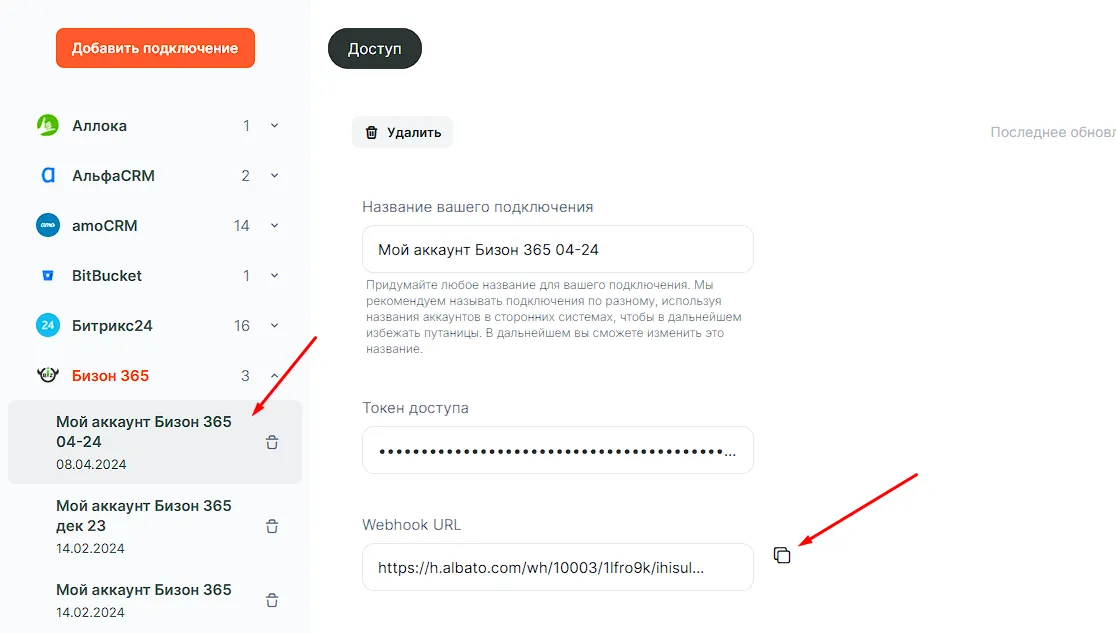Click the amoCRM logo icon
The width and height of the screenshot is (1116, 633).
48,226
